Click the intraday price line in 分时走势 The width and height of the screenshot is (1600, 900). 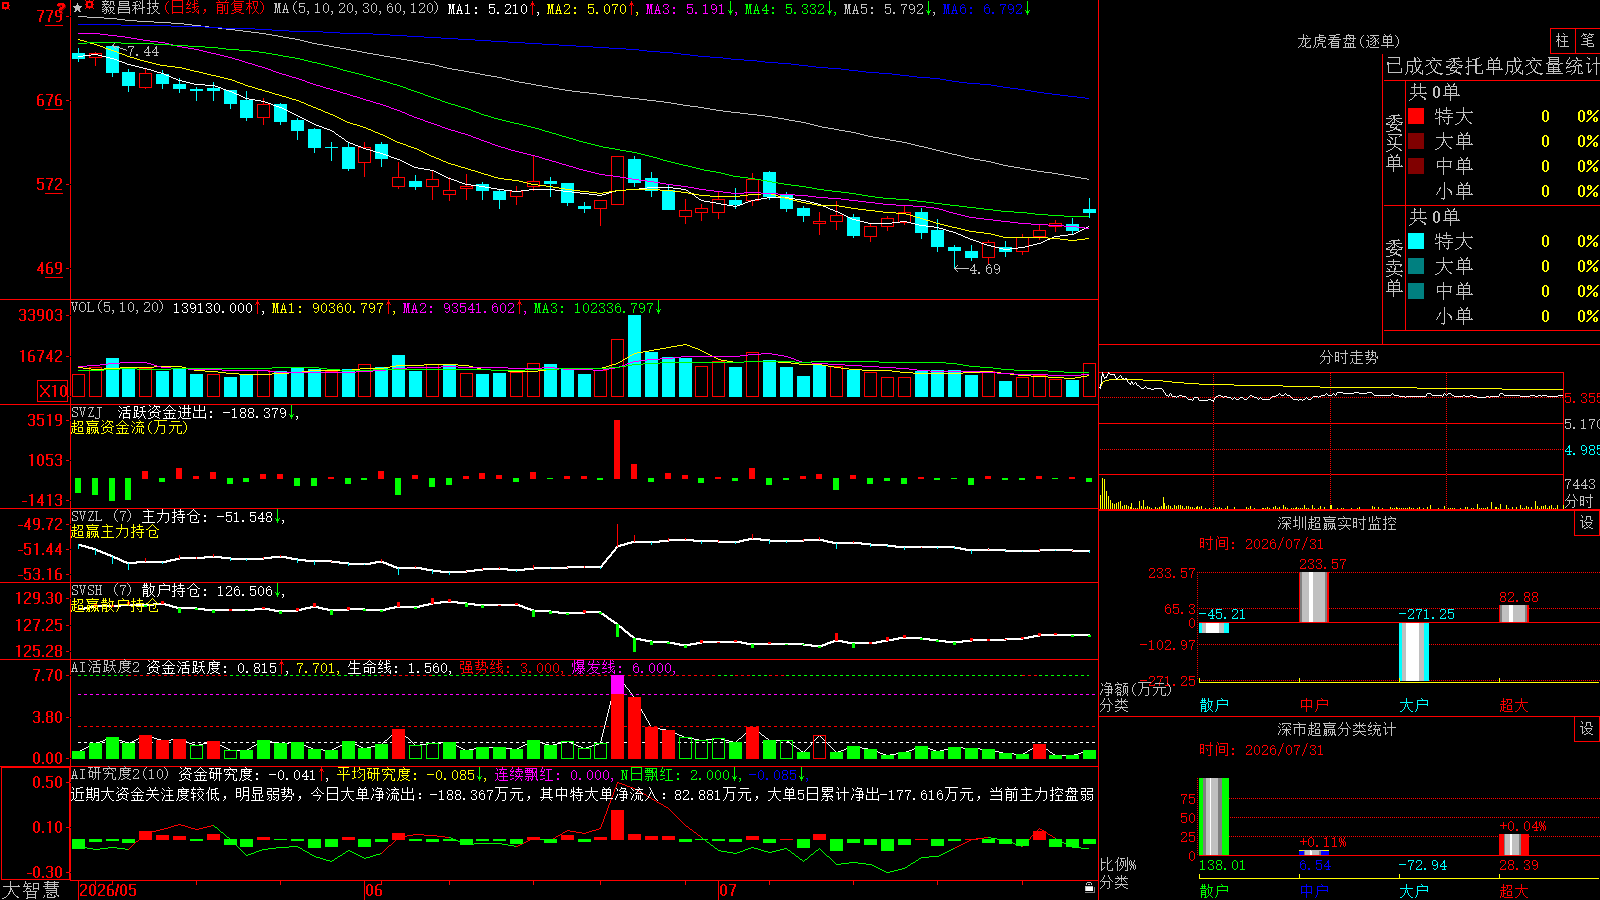pos(1330,395)
